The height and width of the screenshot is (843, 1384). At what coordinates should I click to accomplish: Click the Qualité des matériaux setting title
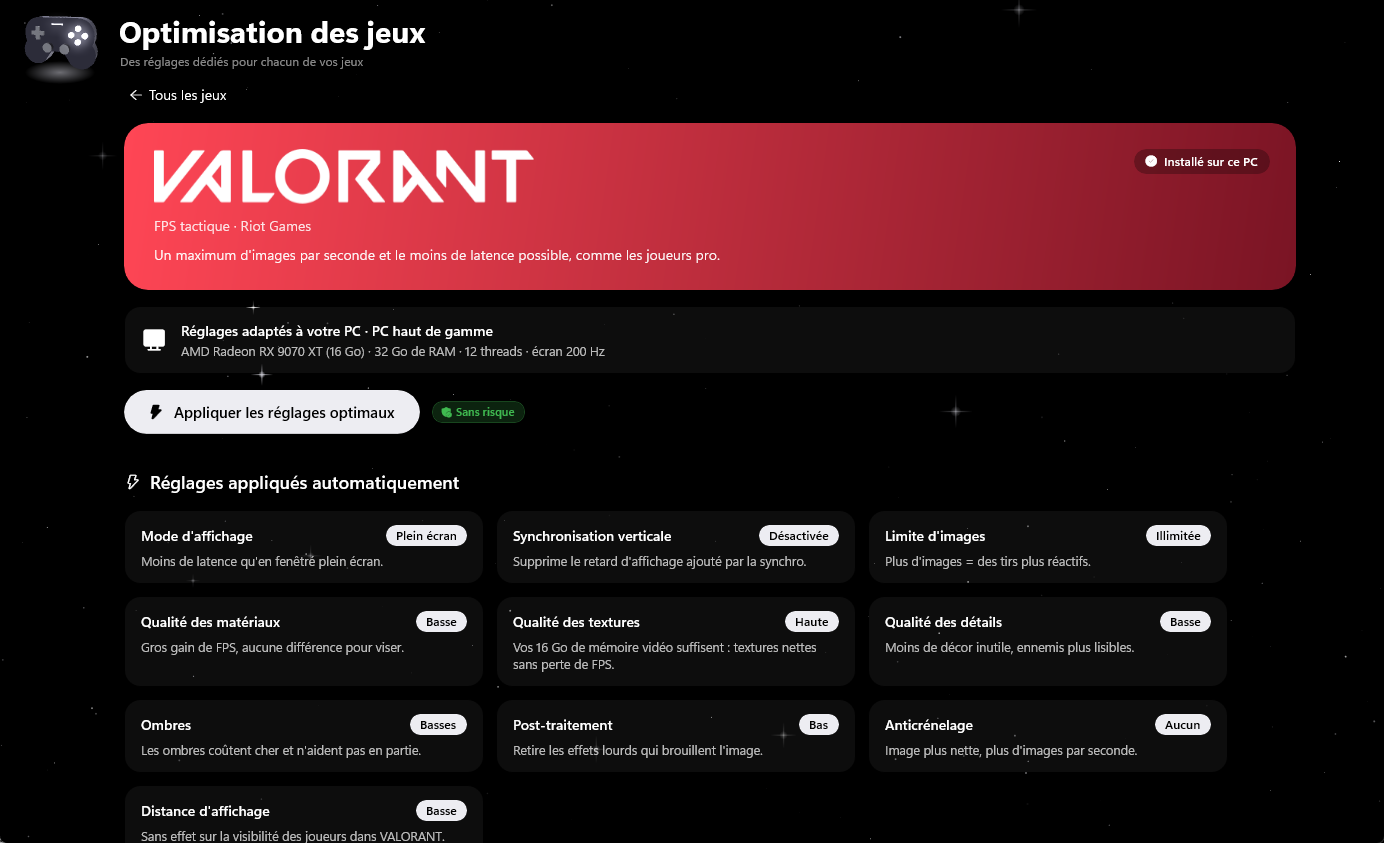(211, 622)
